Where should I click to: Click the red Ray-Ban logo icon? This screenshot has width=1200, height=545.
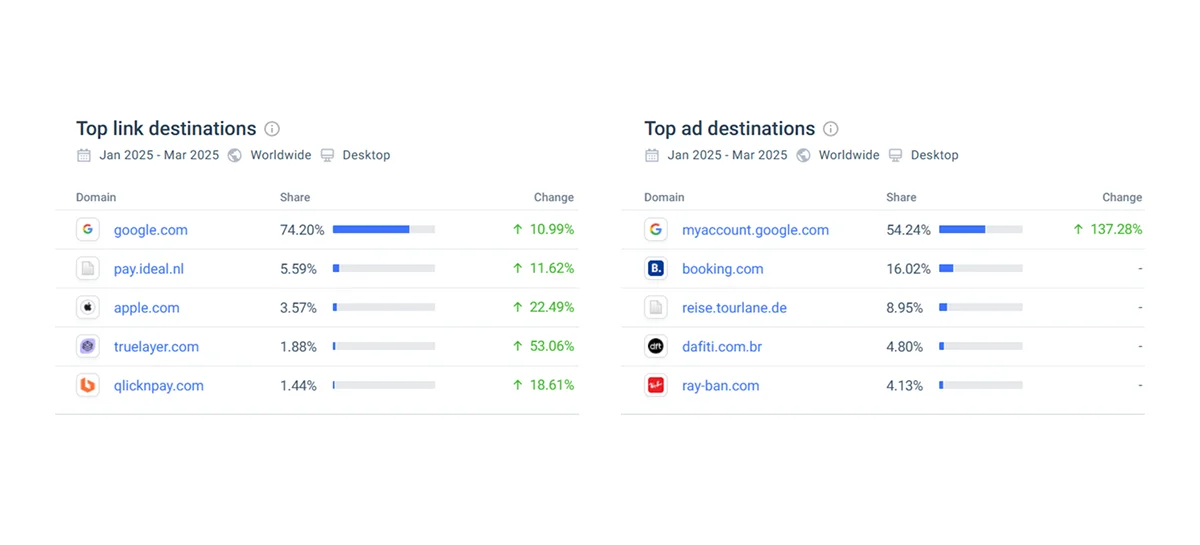(656, 386)
